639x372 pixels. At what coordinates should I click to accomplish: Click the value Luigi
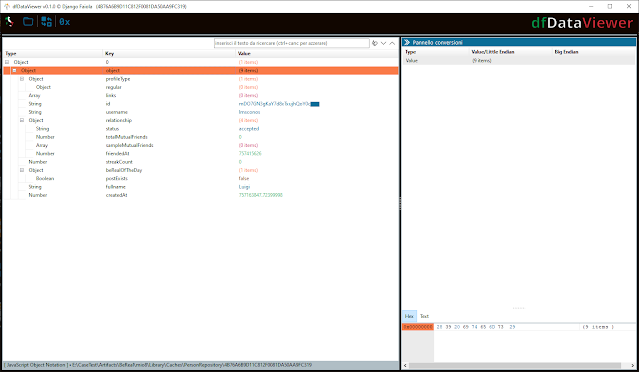click(244, 187)
